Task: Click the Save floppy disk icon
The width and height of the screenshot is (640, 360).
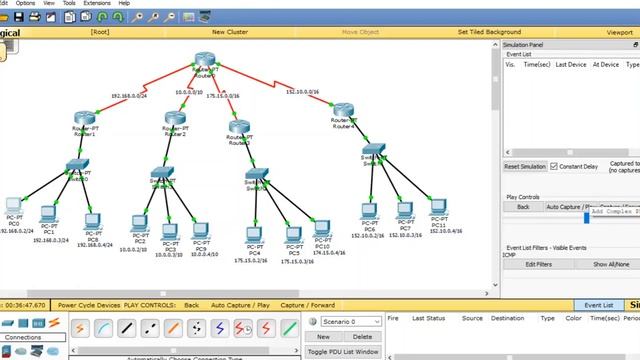Action: click(x=19, y=17)
